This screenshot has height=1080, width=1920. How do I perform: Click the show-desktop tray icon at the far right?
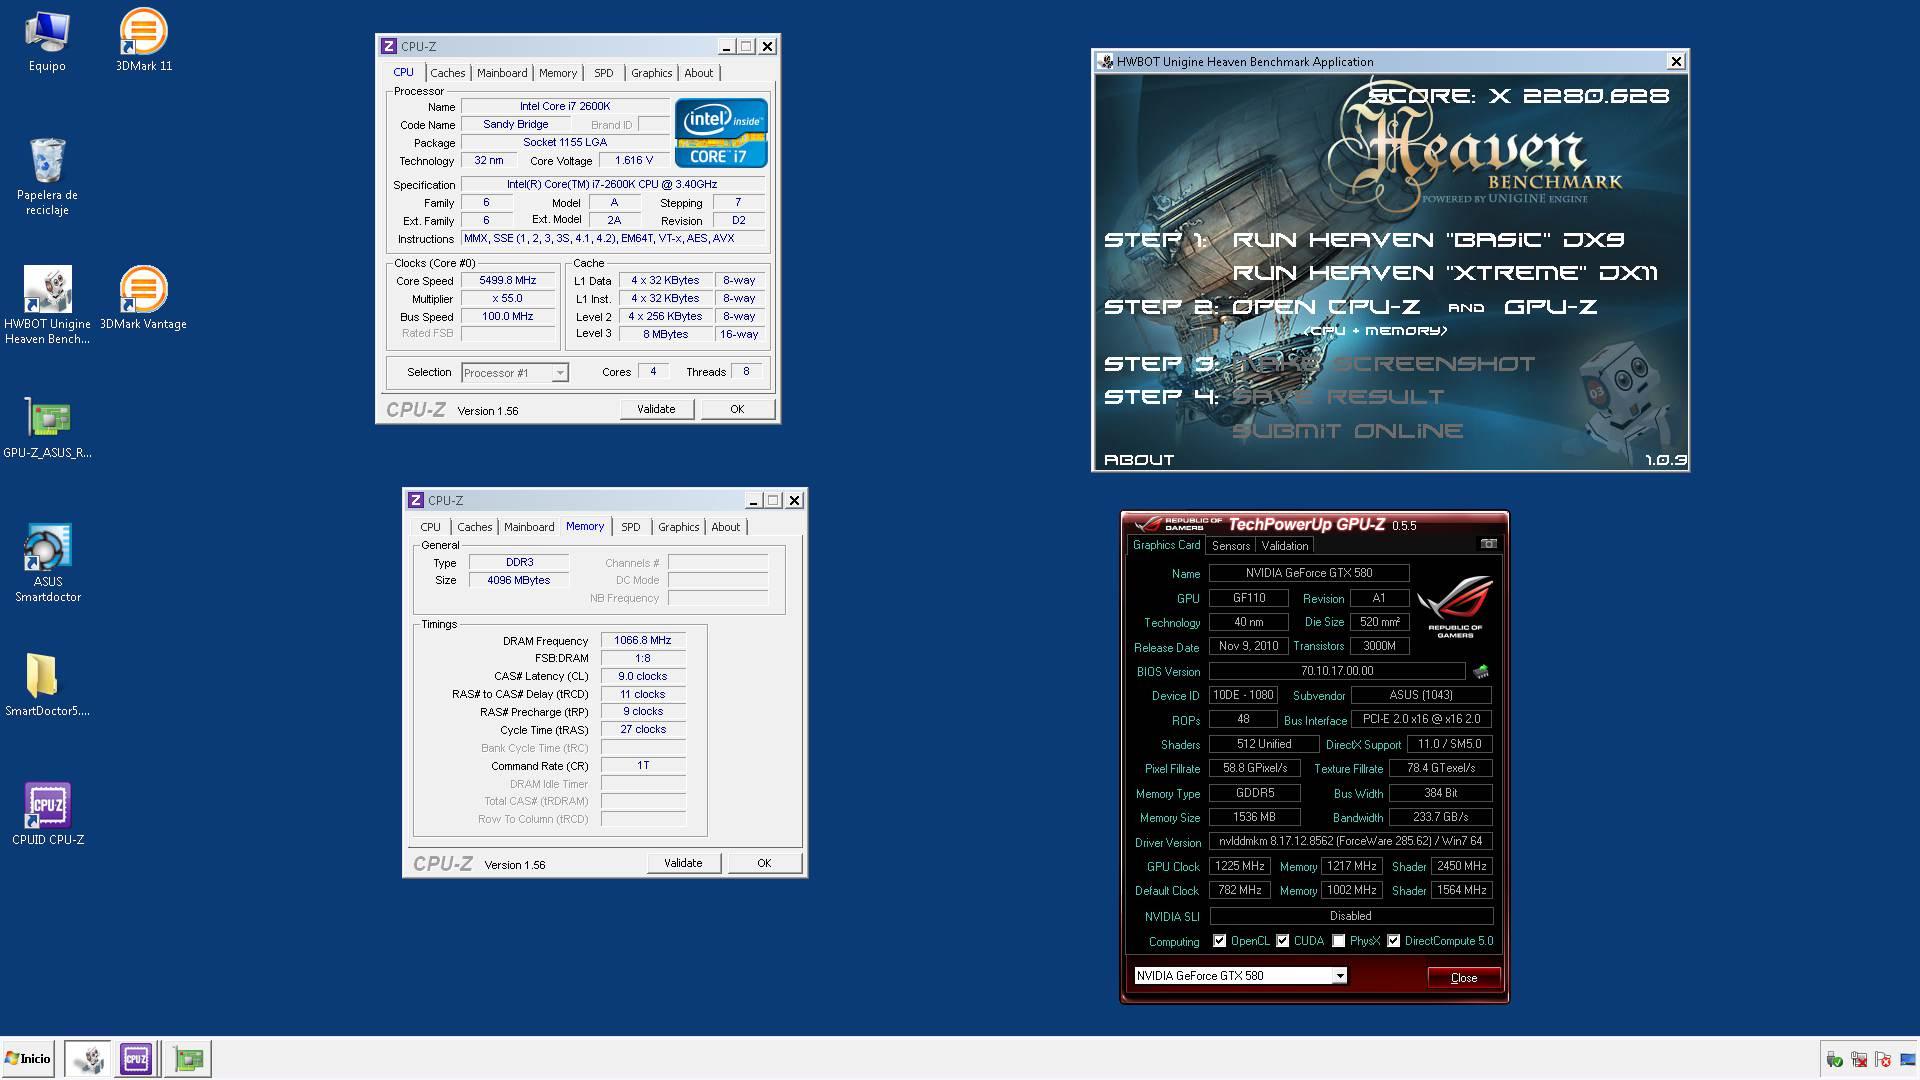click(1908, 1059)
